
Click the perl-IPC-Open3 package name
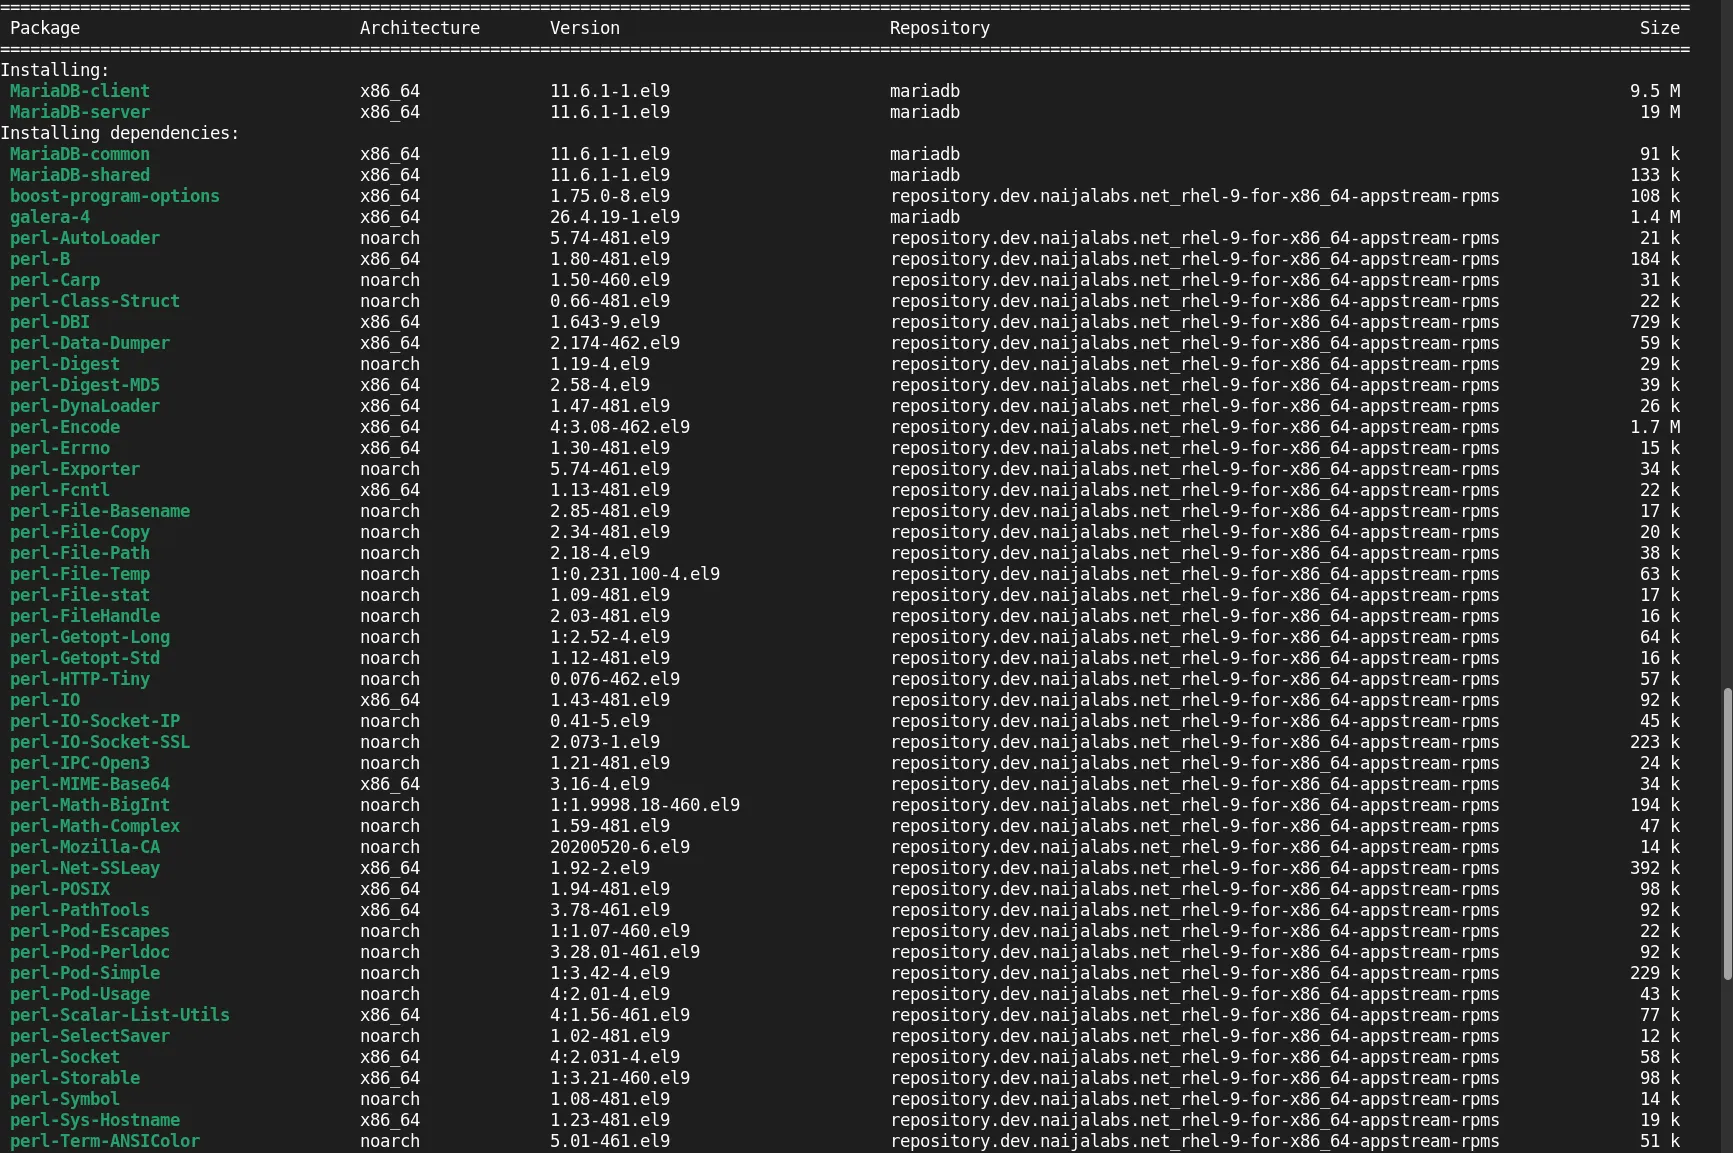pyautogui.click(x=80, y=763)
